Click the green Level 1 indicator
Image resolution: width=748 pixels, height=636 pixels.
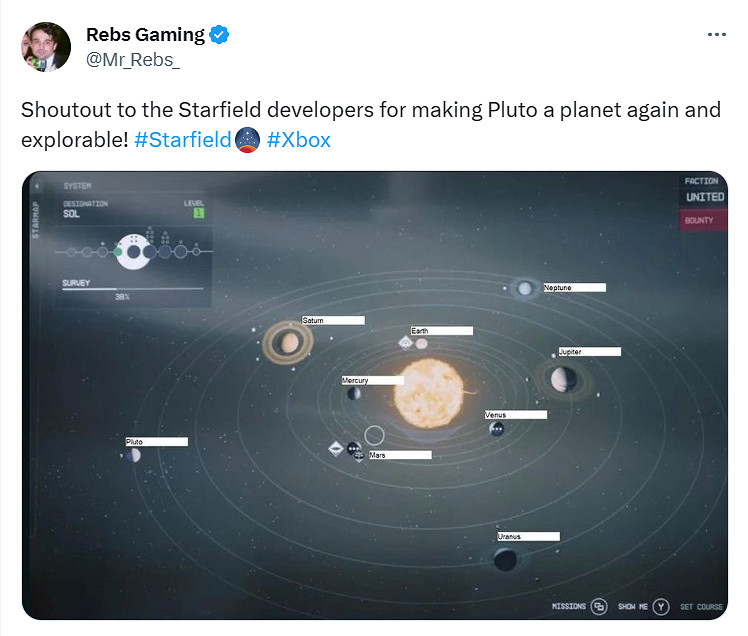pos(198,213)
